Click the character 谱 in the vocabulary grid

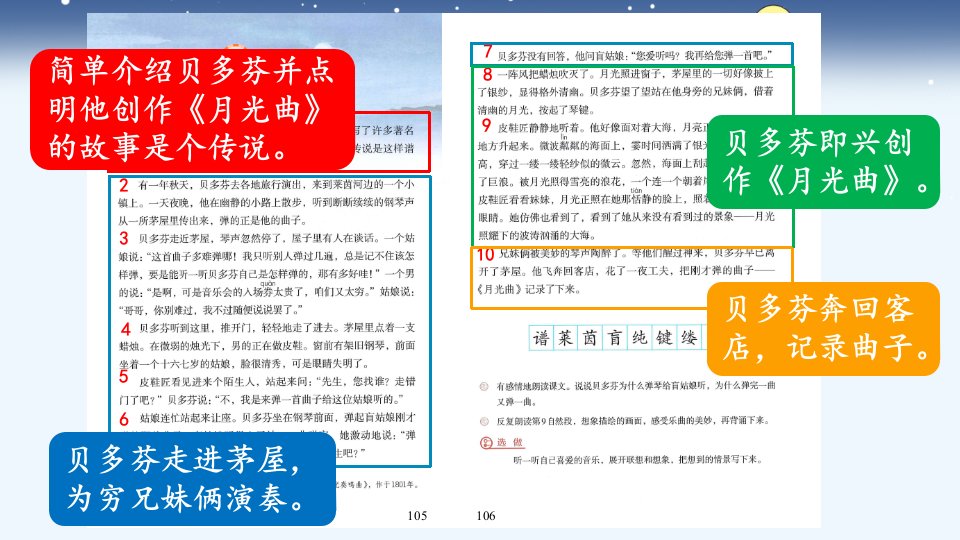(x=541, y=338)
